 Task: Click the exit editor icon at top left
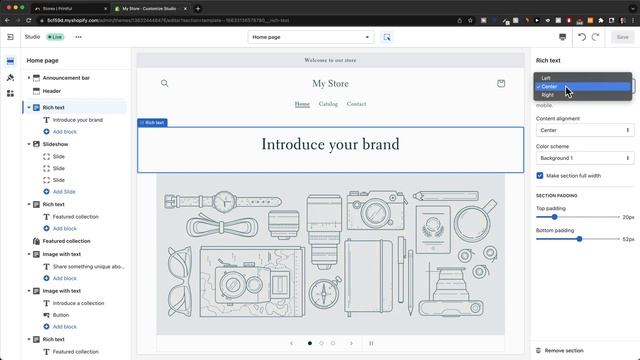tap(10, 37)
